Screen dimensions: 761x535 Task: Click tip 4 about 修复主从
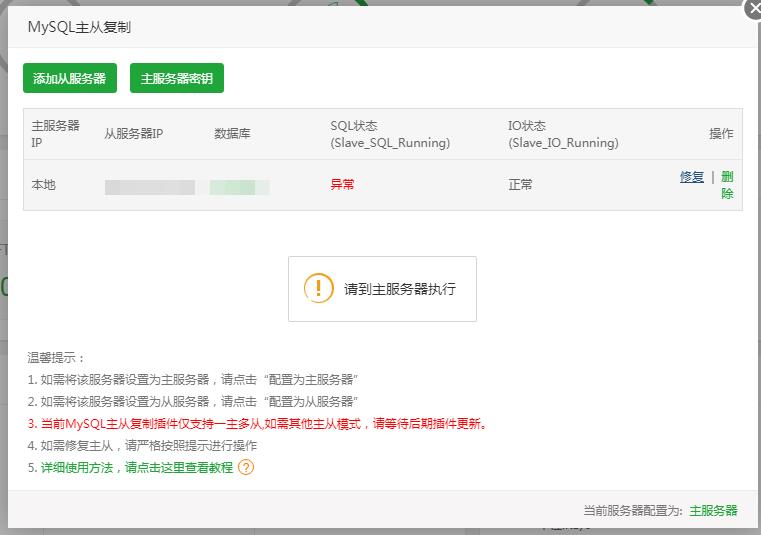click(x=142, y=445)
